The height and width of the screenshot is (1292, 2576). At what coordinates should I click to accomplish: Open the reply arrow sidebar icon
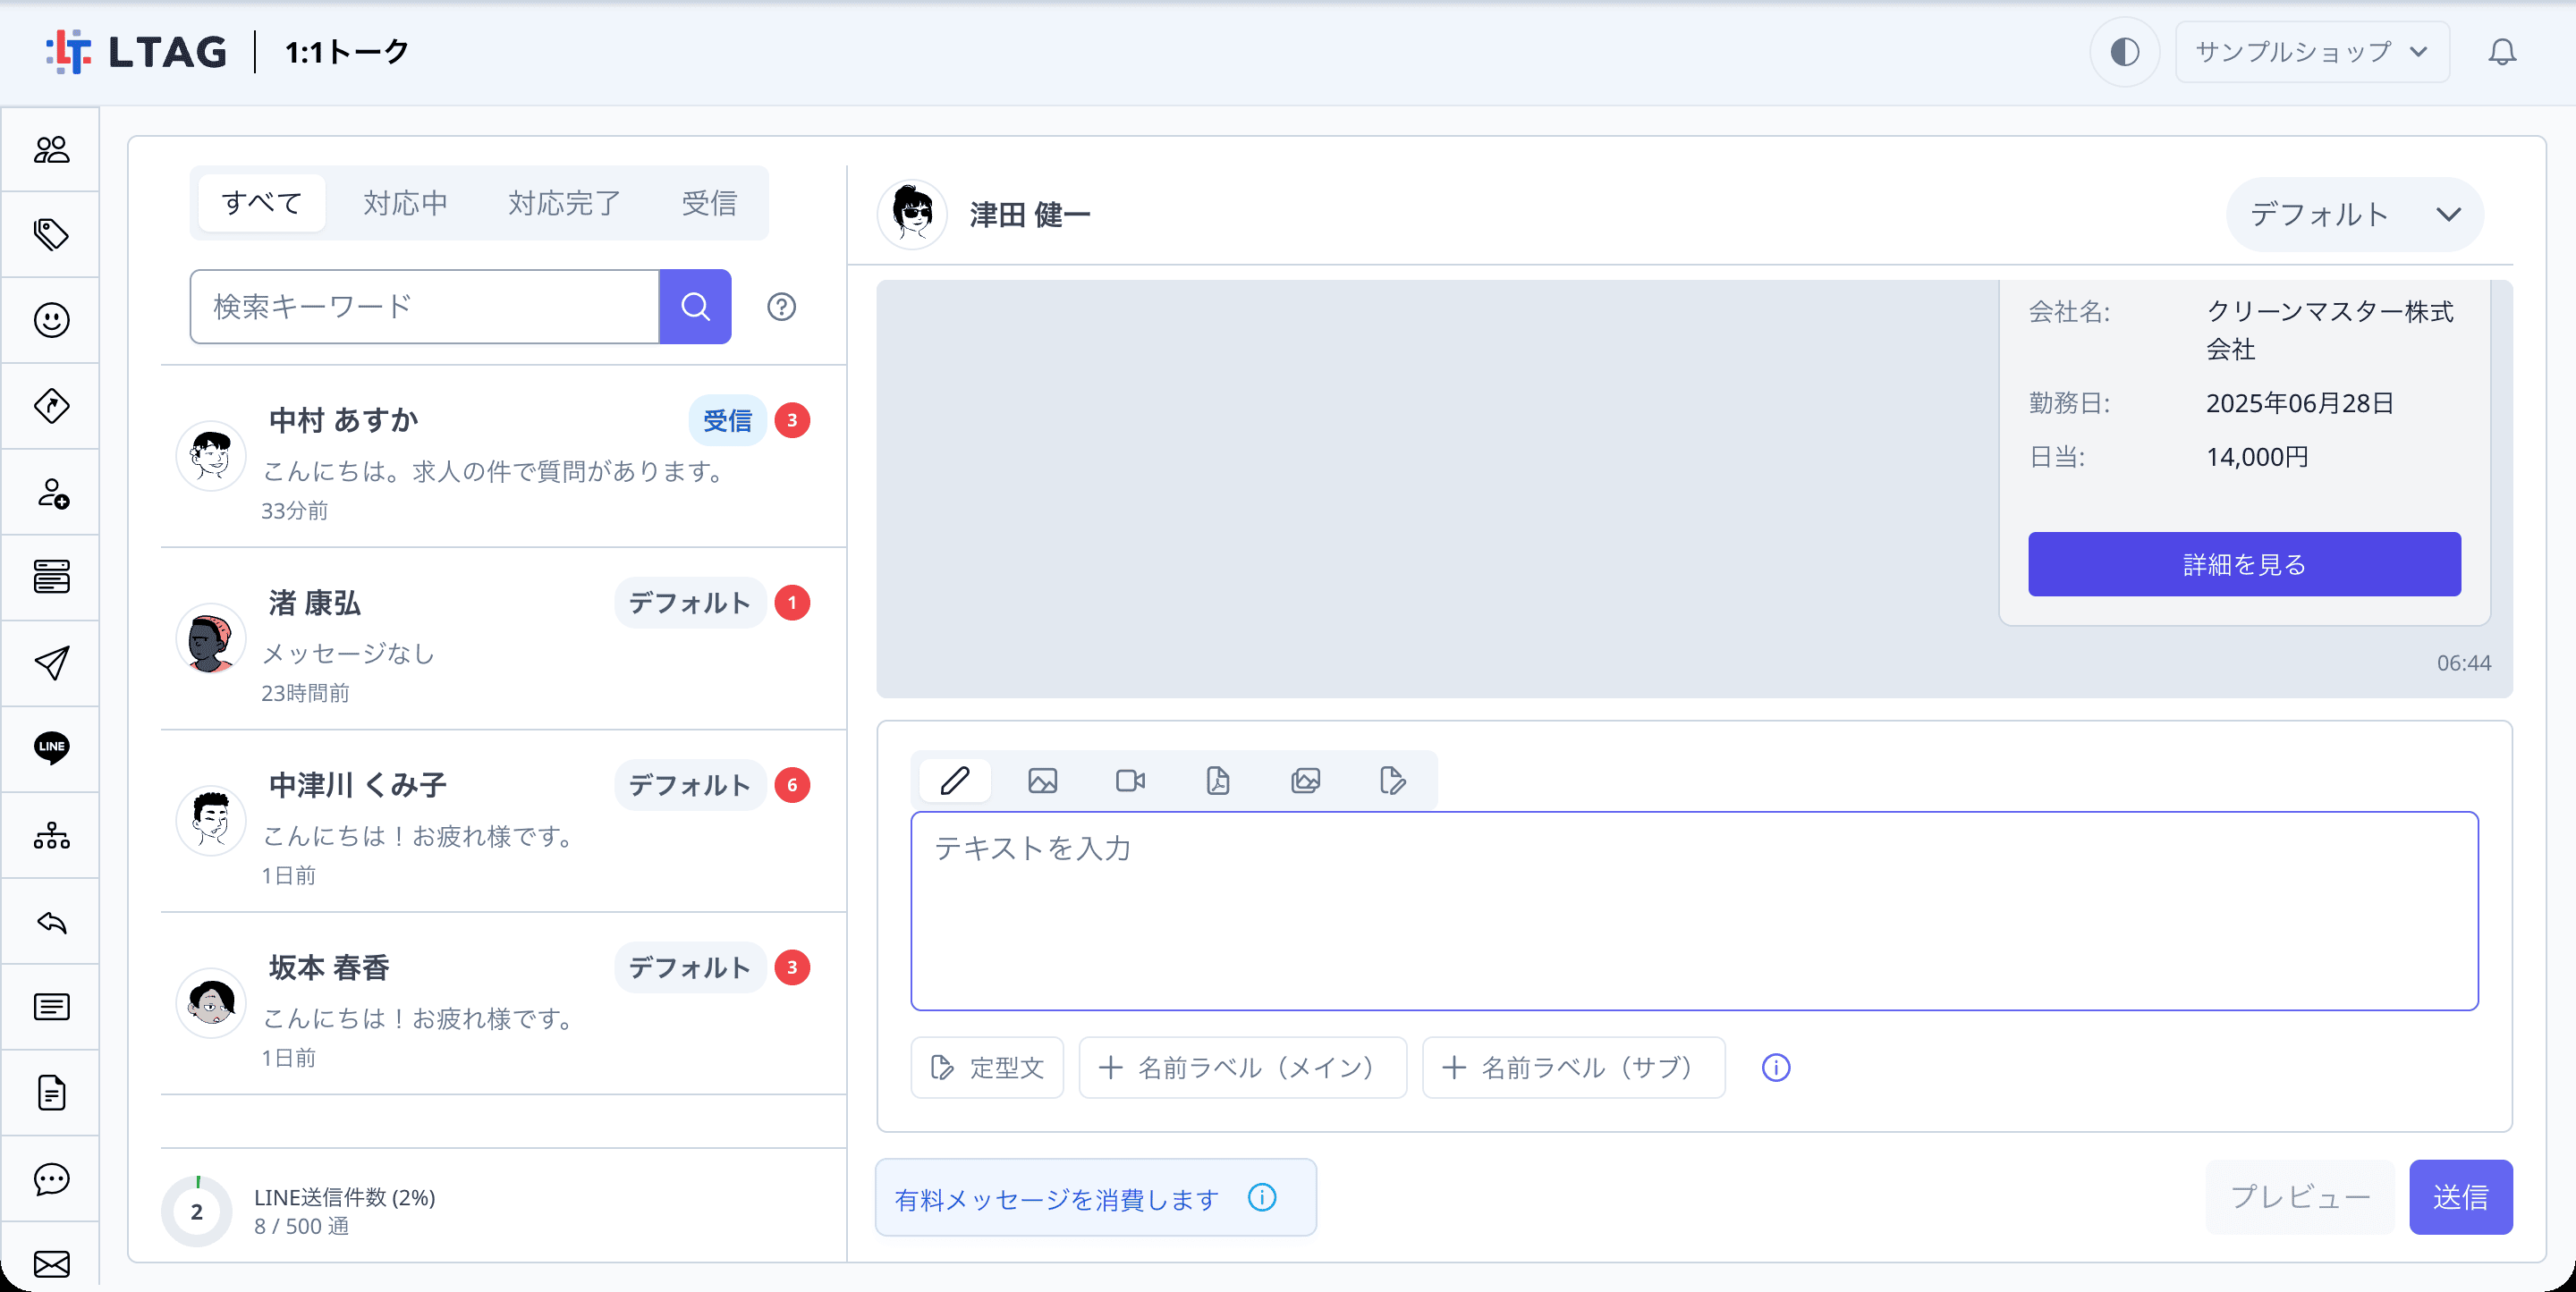(x=51, y=921)
